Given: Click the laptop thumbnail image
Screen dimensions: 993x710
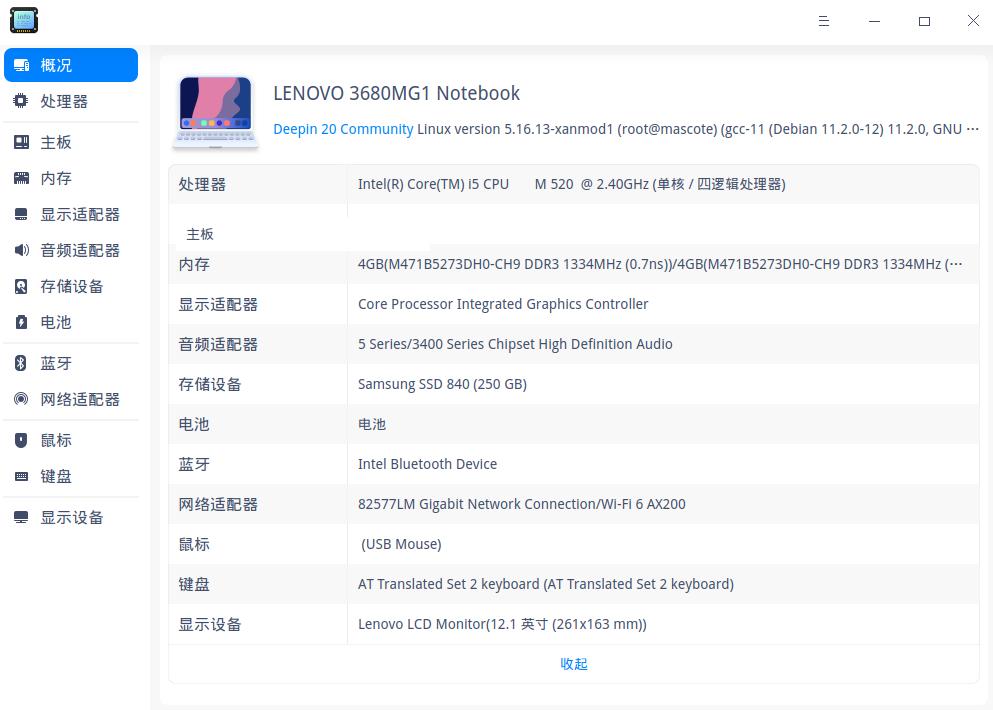Looking at the screenshot, I should pos(215,111).
